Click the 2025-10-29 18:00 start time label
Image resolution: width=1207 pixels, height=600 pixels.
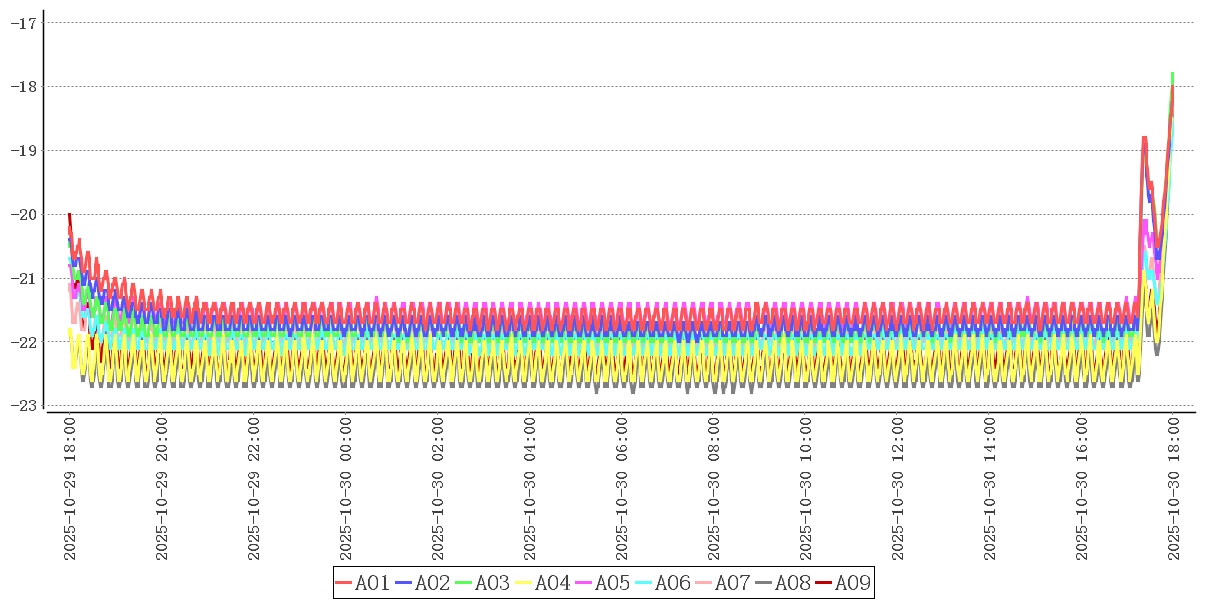(70, 489)
